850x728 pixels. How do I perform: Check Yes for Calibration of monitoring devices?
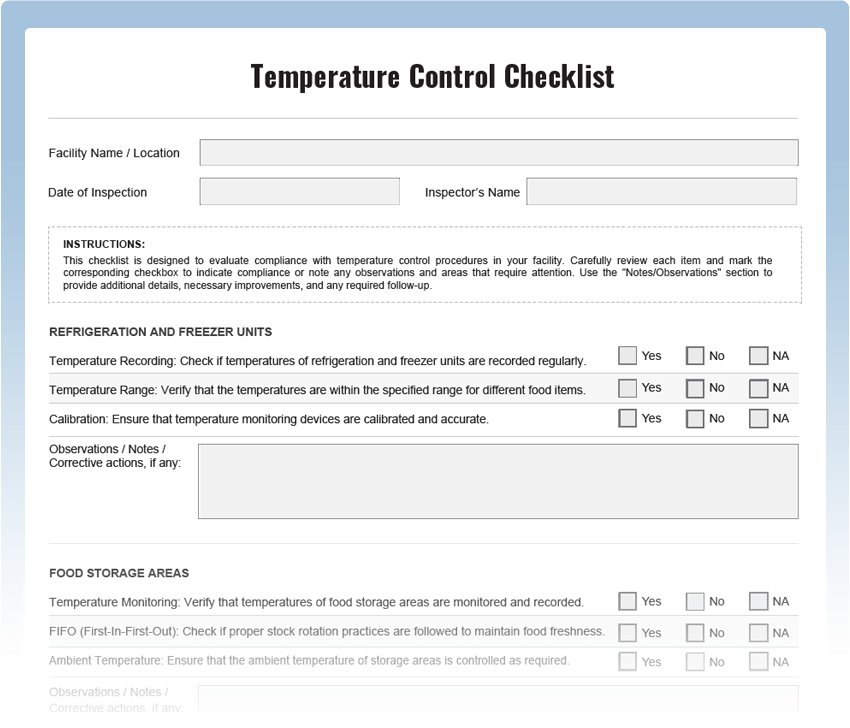[626, 418]
